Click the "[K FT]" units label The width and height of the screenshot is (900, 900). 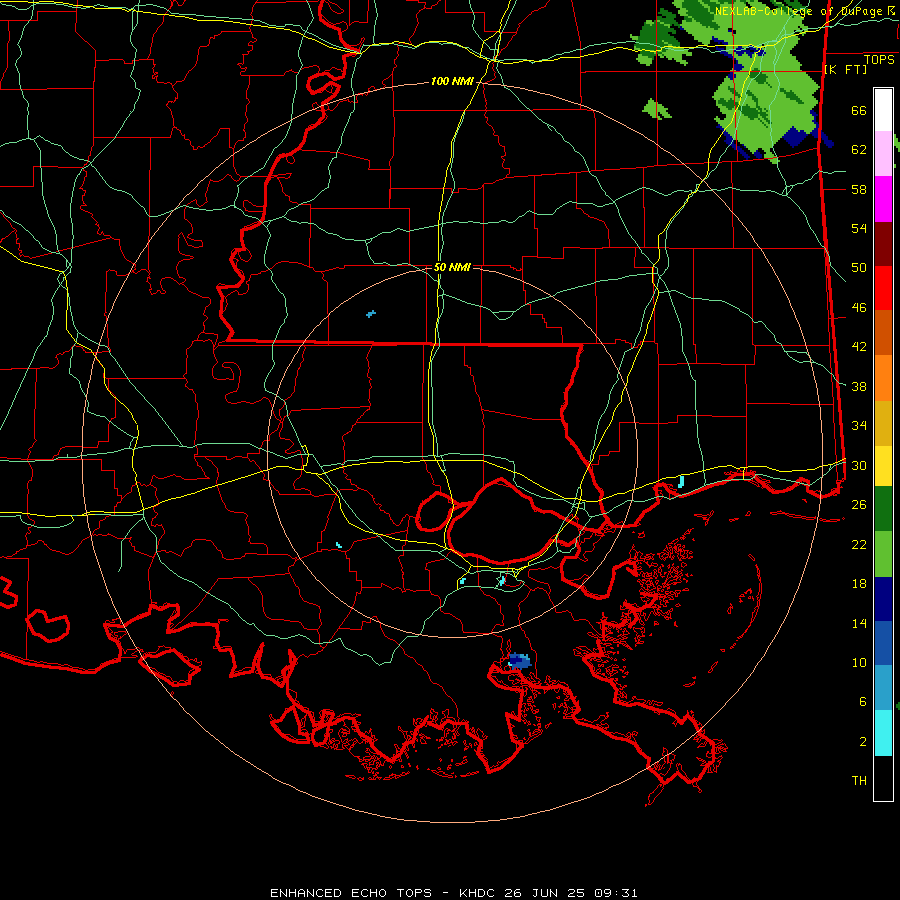click(845, 69)
